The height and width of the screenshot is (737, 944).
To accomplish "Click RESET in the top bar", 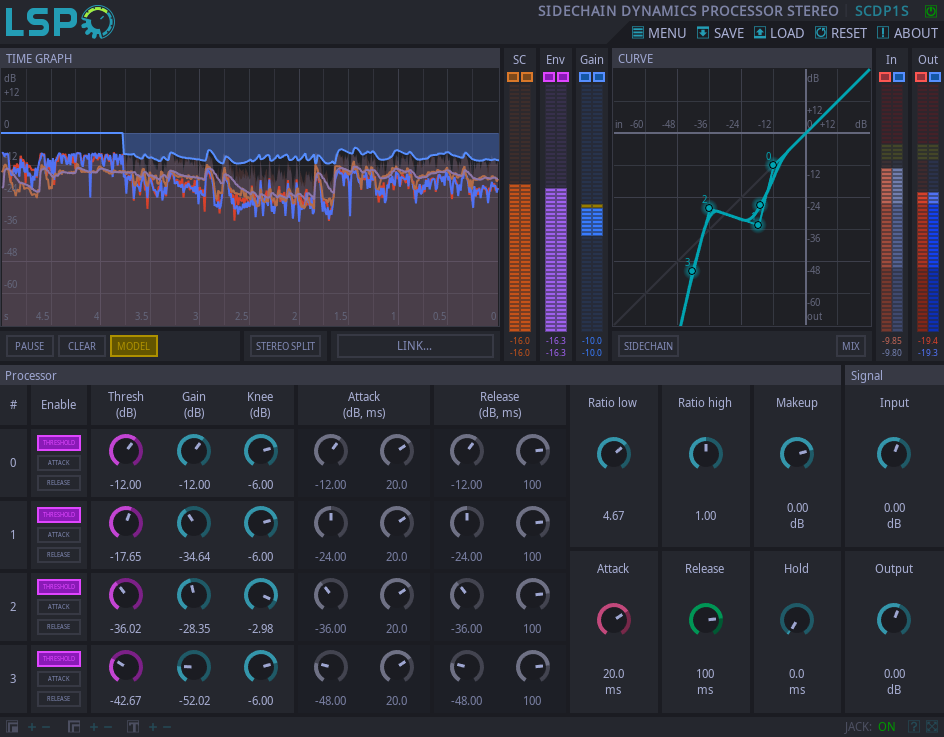I will (x=841, y=33).
